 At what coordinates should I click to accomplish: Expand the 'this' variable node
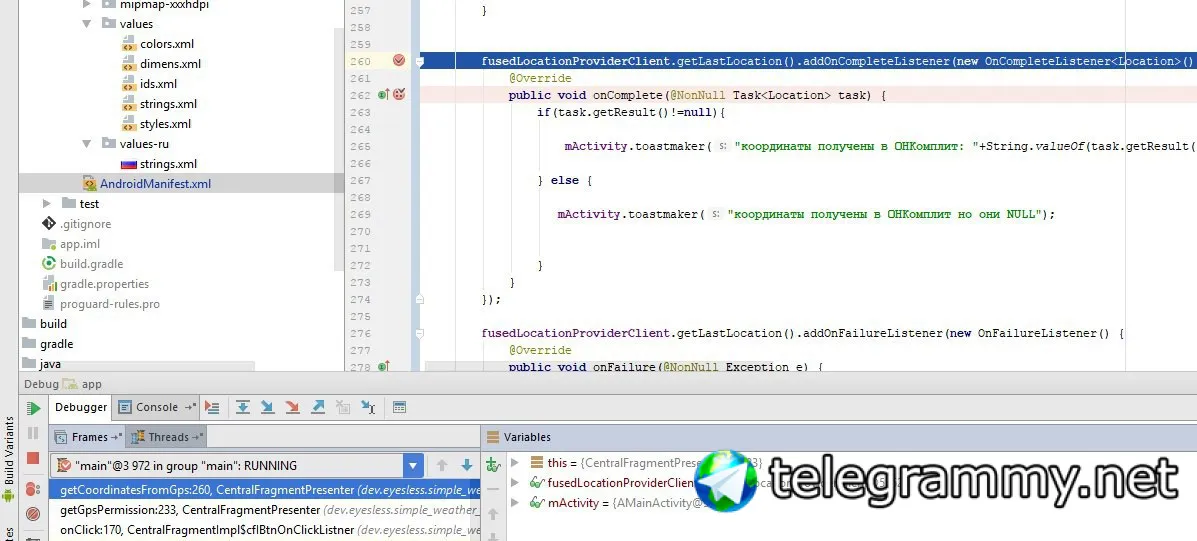[515, 462]
